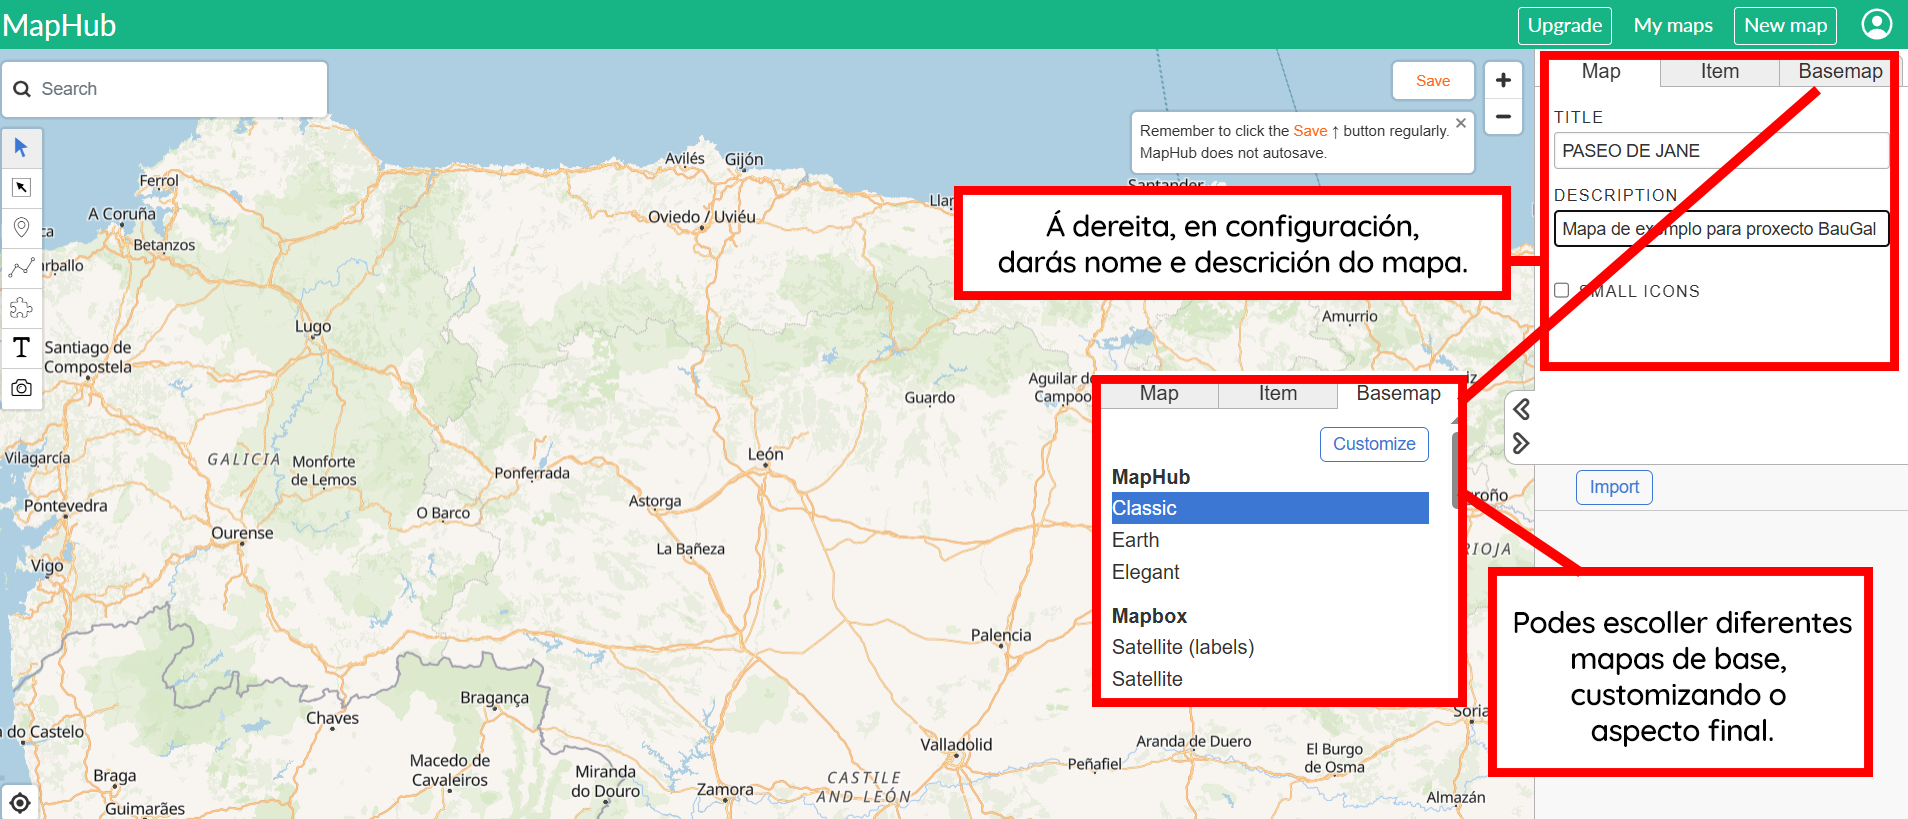The height and width of the screenshot is (819, 1908).
Task: Open the camera image tool
Action: [x=21, y=388]
